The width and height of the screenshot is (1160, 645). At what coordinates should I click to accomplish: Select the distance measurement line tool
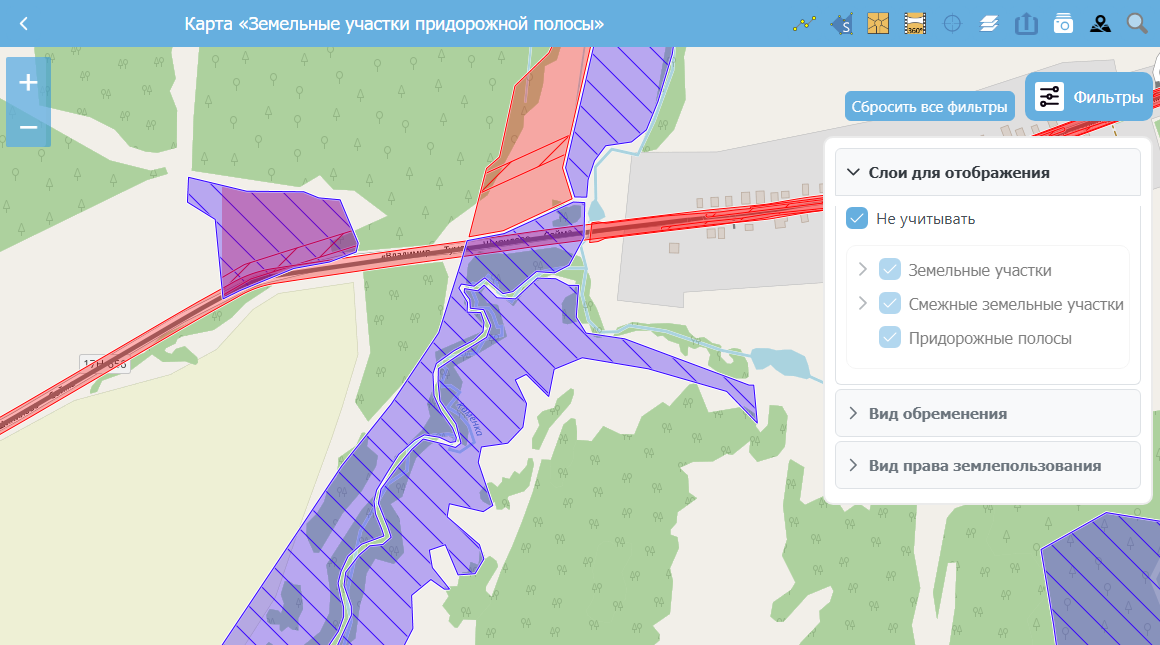(x=803, y=23)
